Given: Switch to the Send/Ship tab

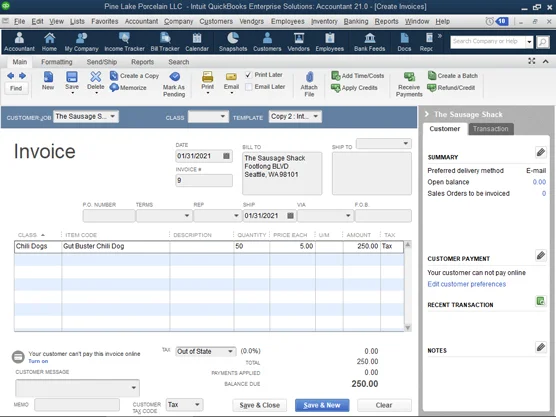Looking at the screenshot, I should pyautogui.click(x=102, y=62).
